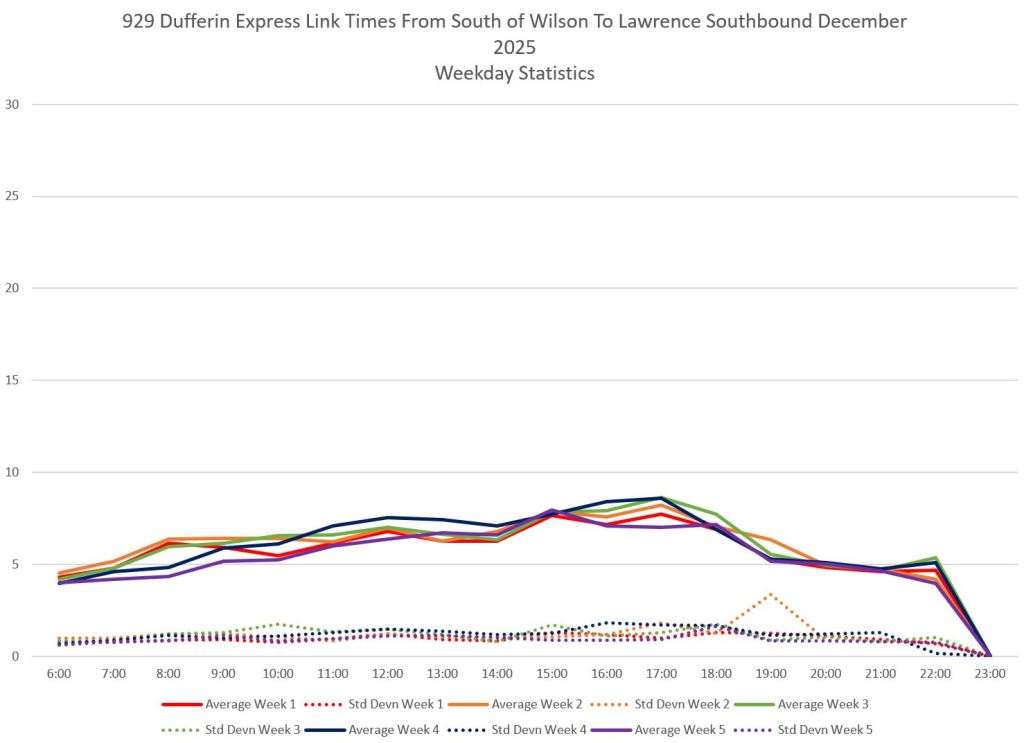The width and height of the screenshot is (1024, 743).
Task: Select the 5 value on the vertical axis
Action: [x=15, y=564]
